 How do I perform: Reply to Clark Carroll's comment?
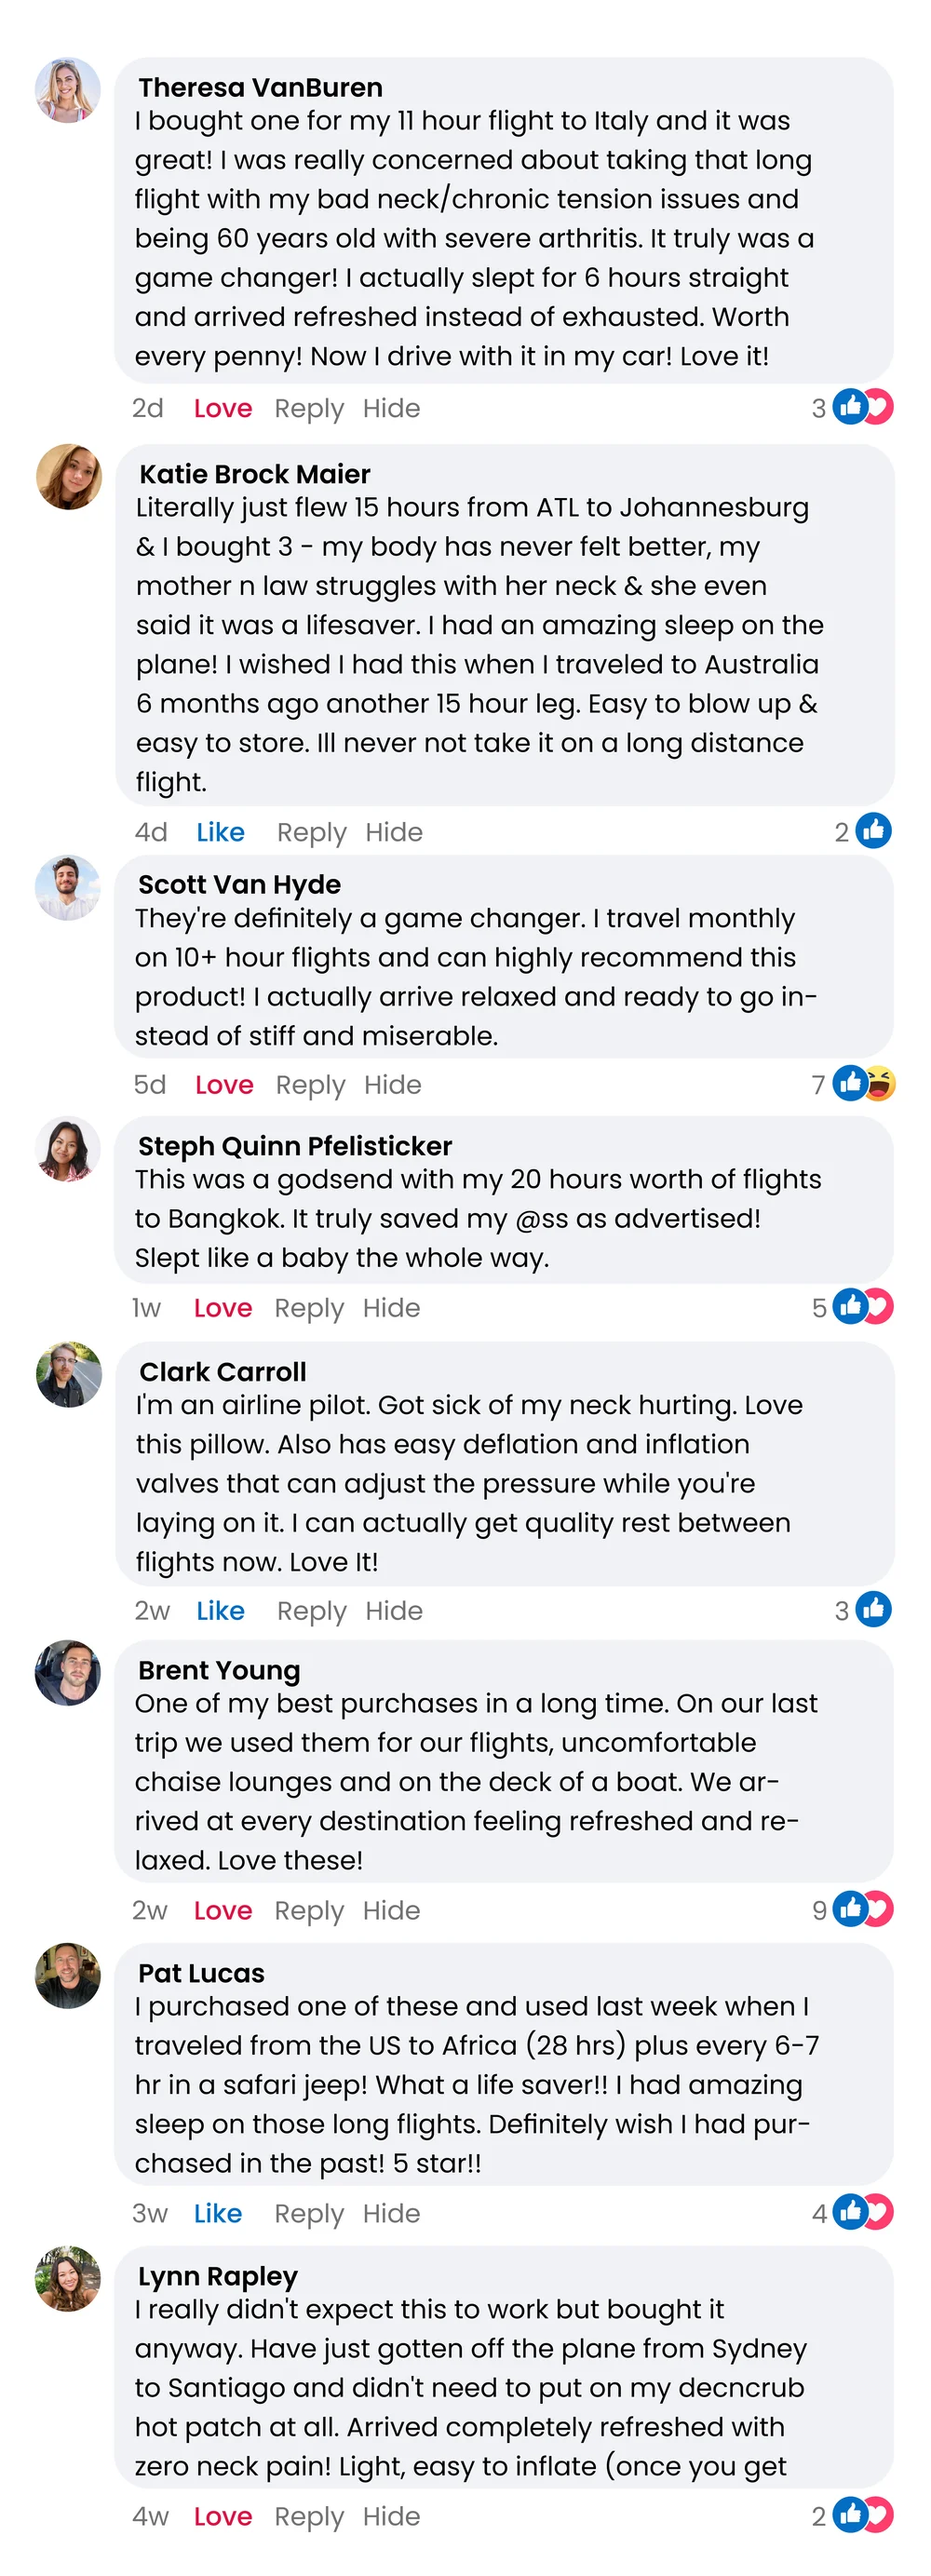(x=311, y=1611)
